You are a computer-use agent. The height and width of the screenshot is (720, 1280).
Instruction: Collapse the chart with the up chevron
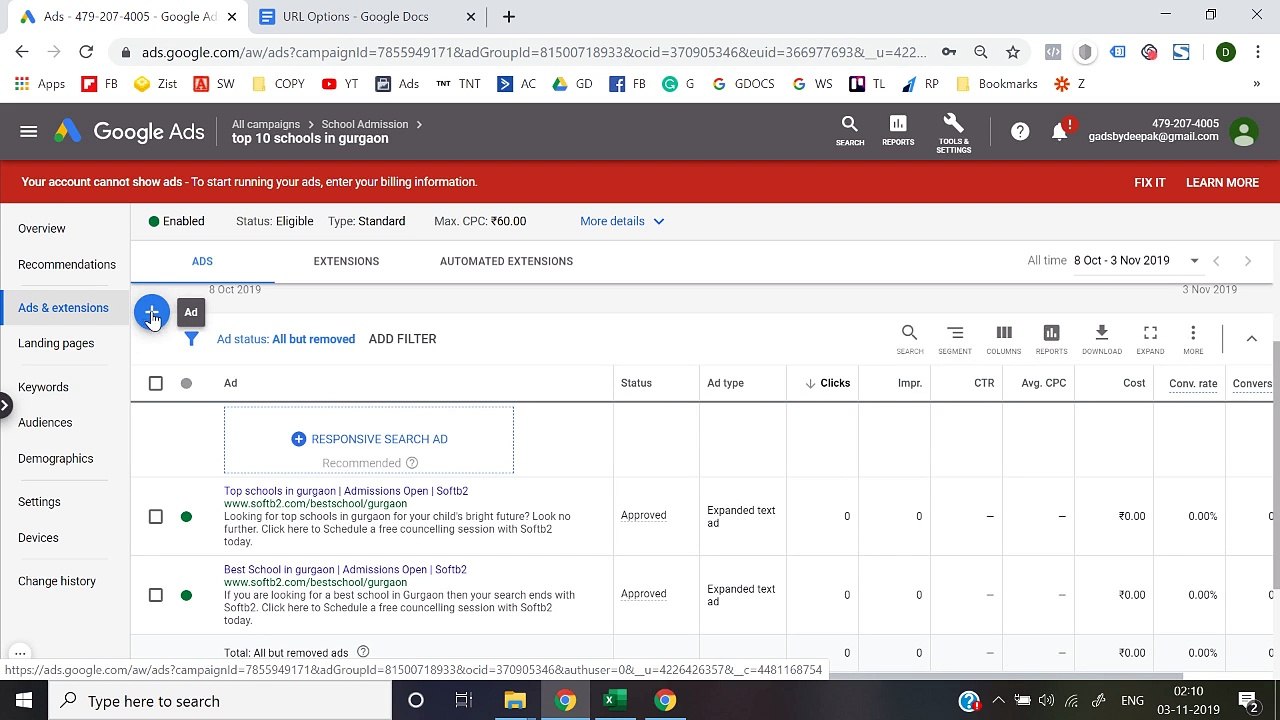coord(1251,339)
